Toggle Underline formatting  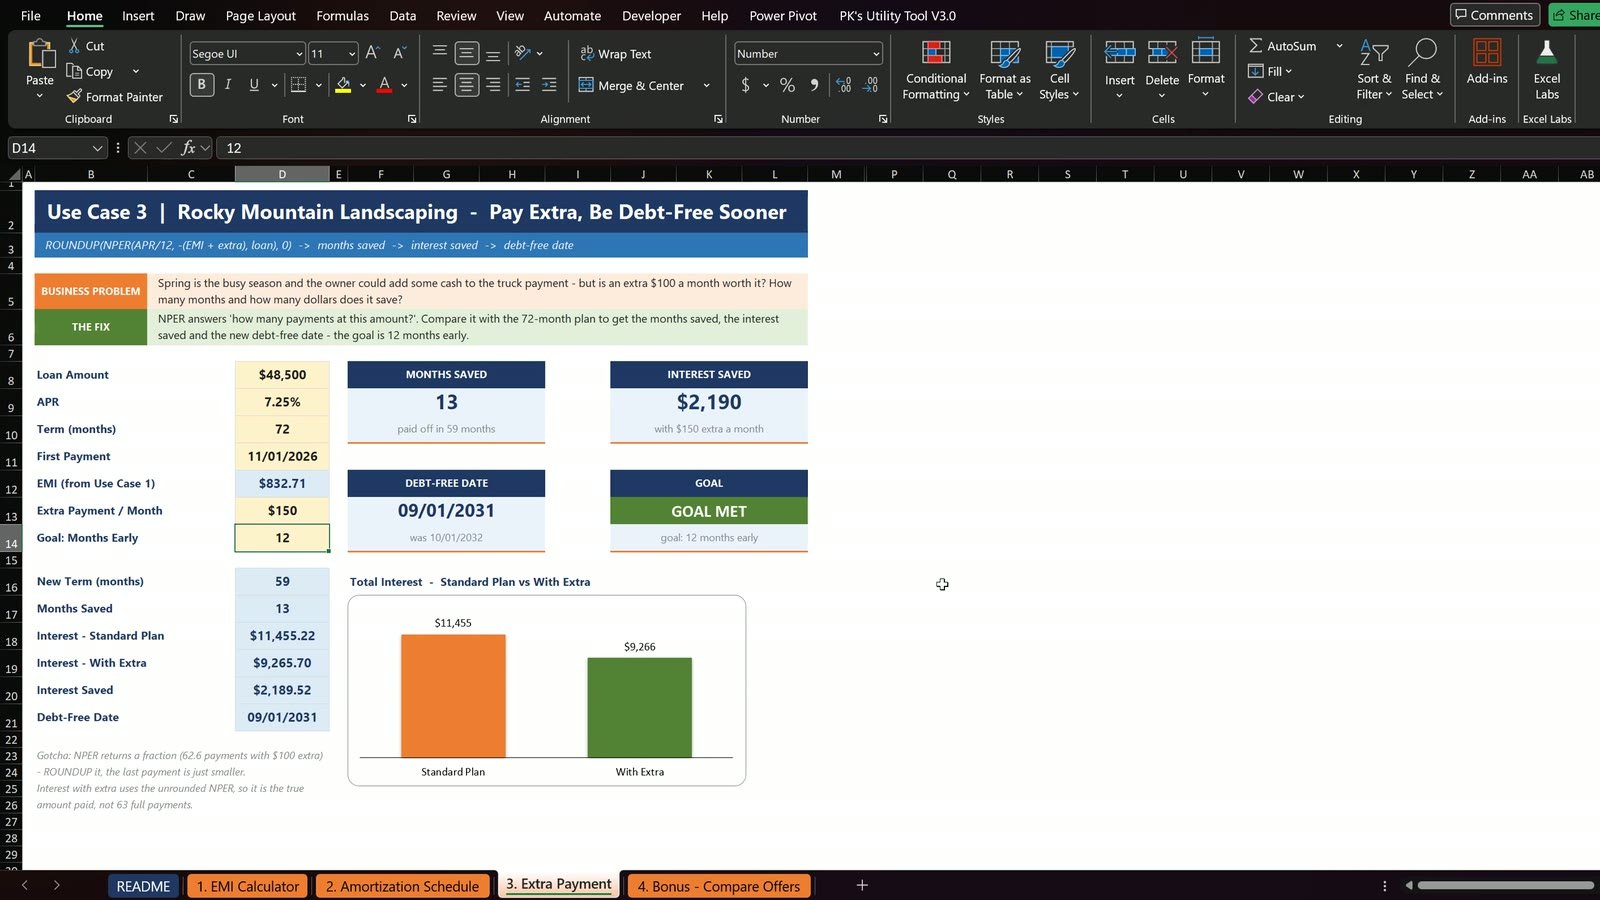click(254, 85)
